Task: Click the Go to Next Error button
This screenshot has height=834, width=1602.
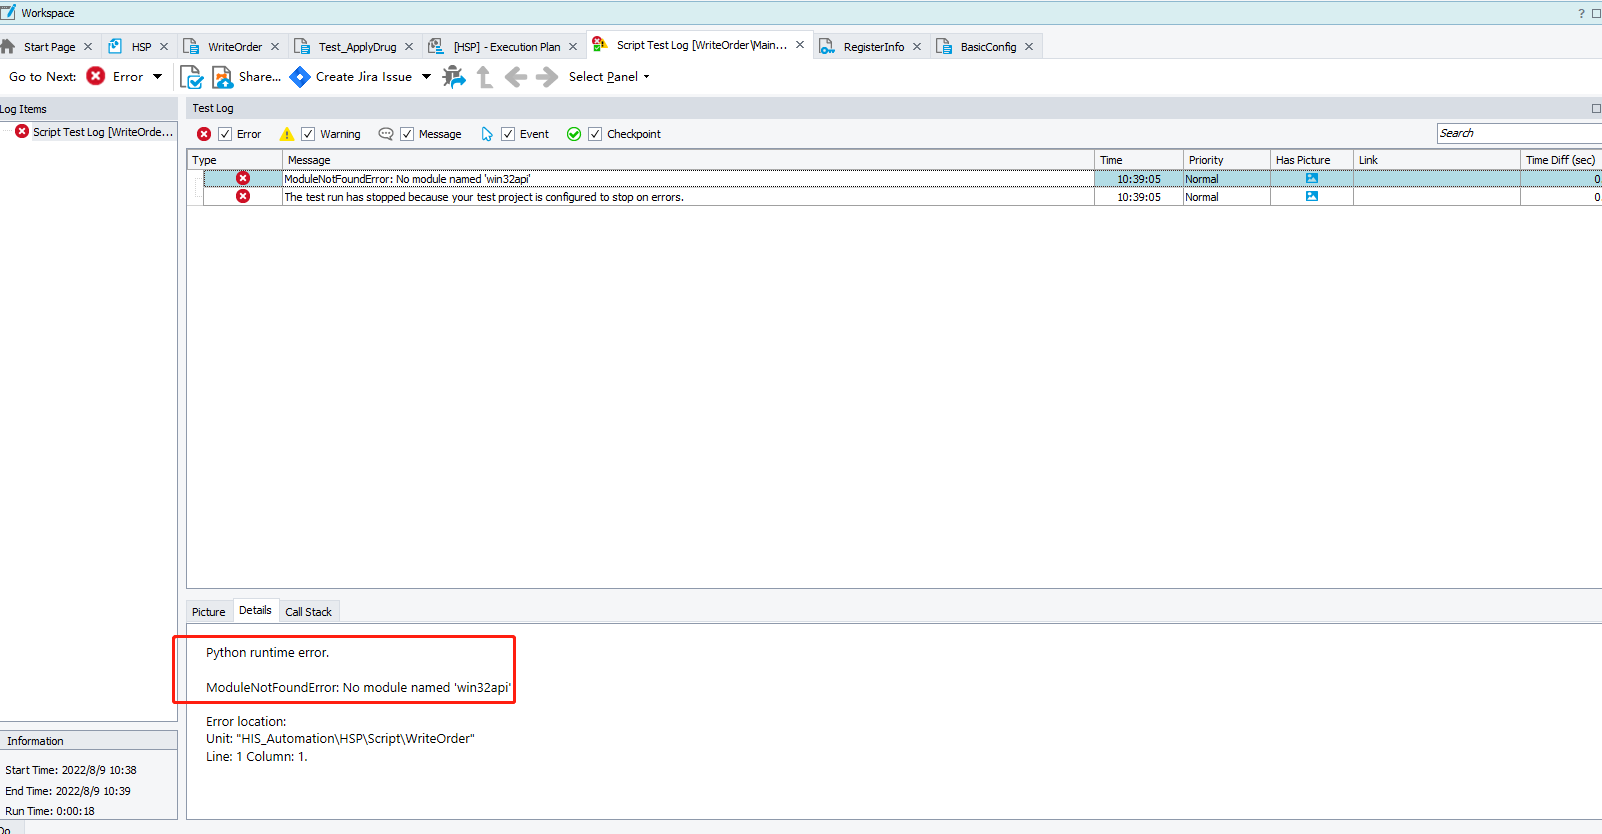Action: tap(115, 77)
